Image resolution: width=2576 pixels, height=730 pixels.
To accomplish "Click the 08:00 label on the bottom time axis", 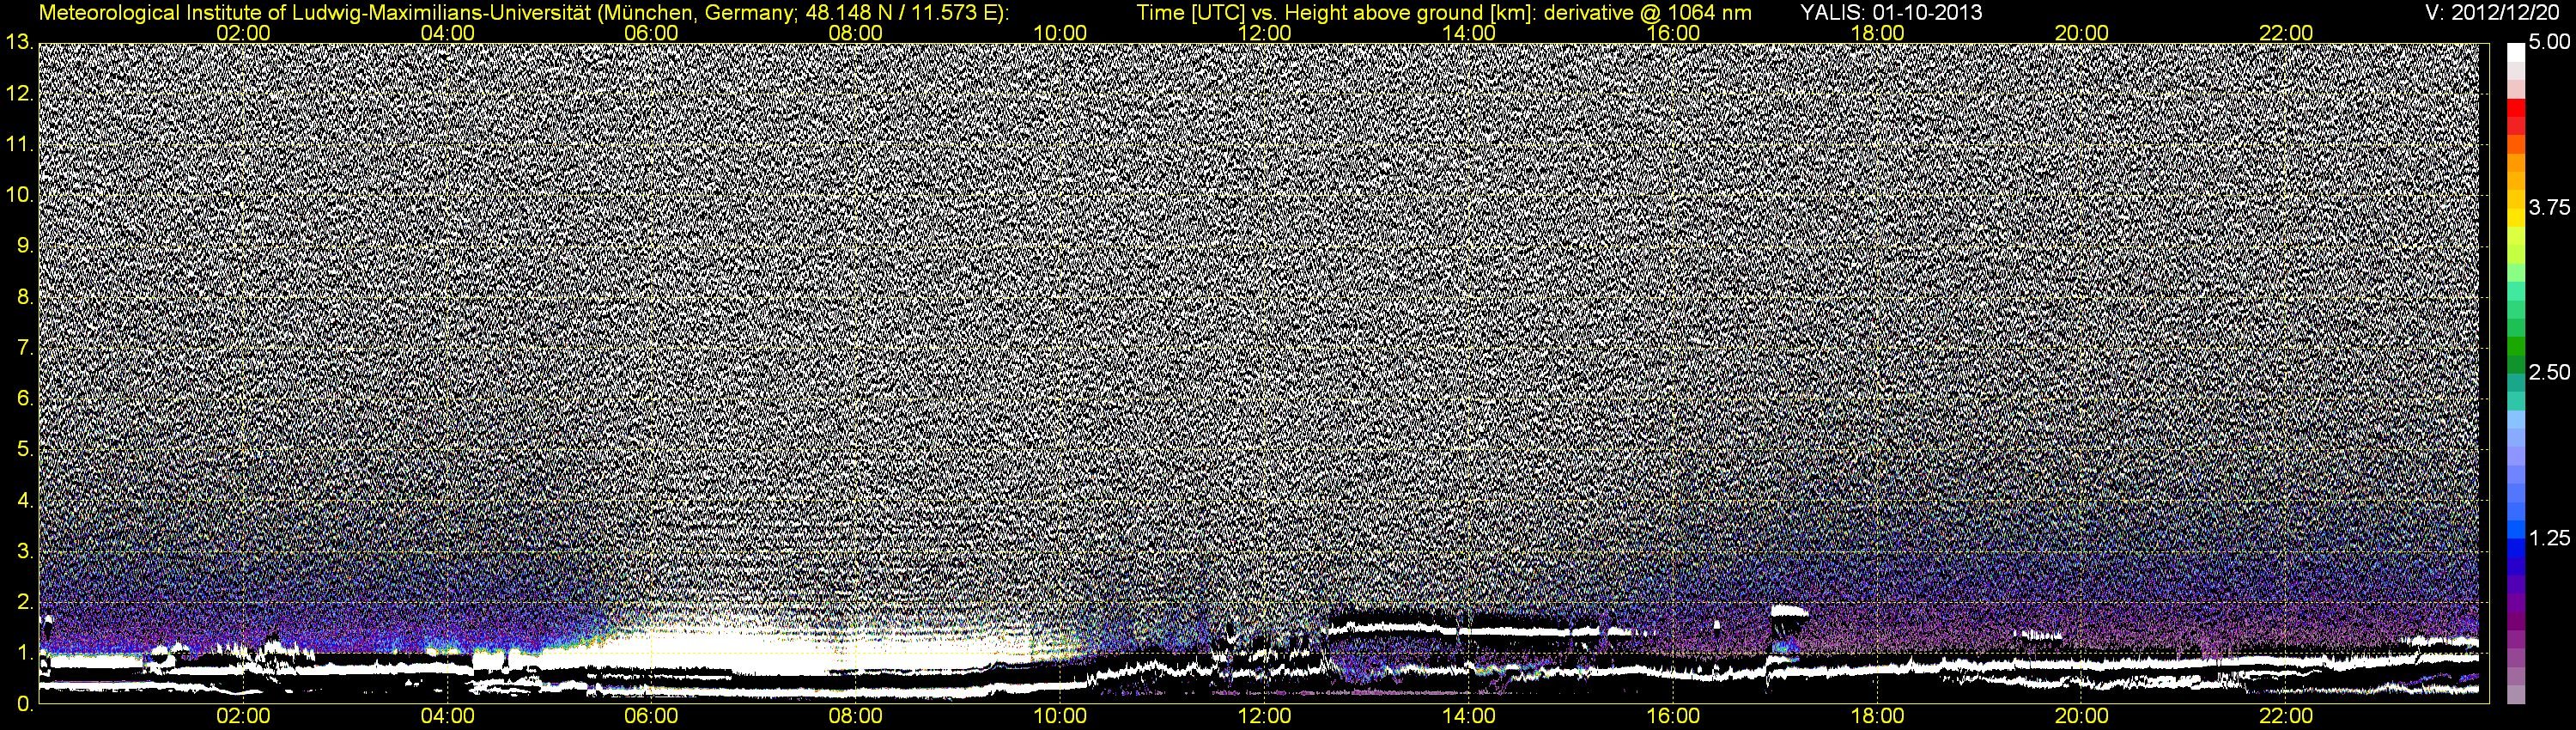I will [857, 716].
